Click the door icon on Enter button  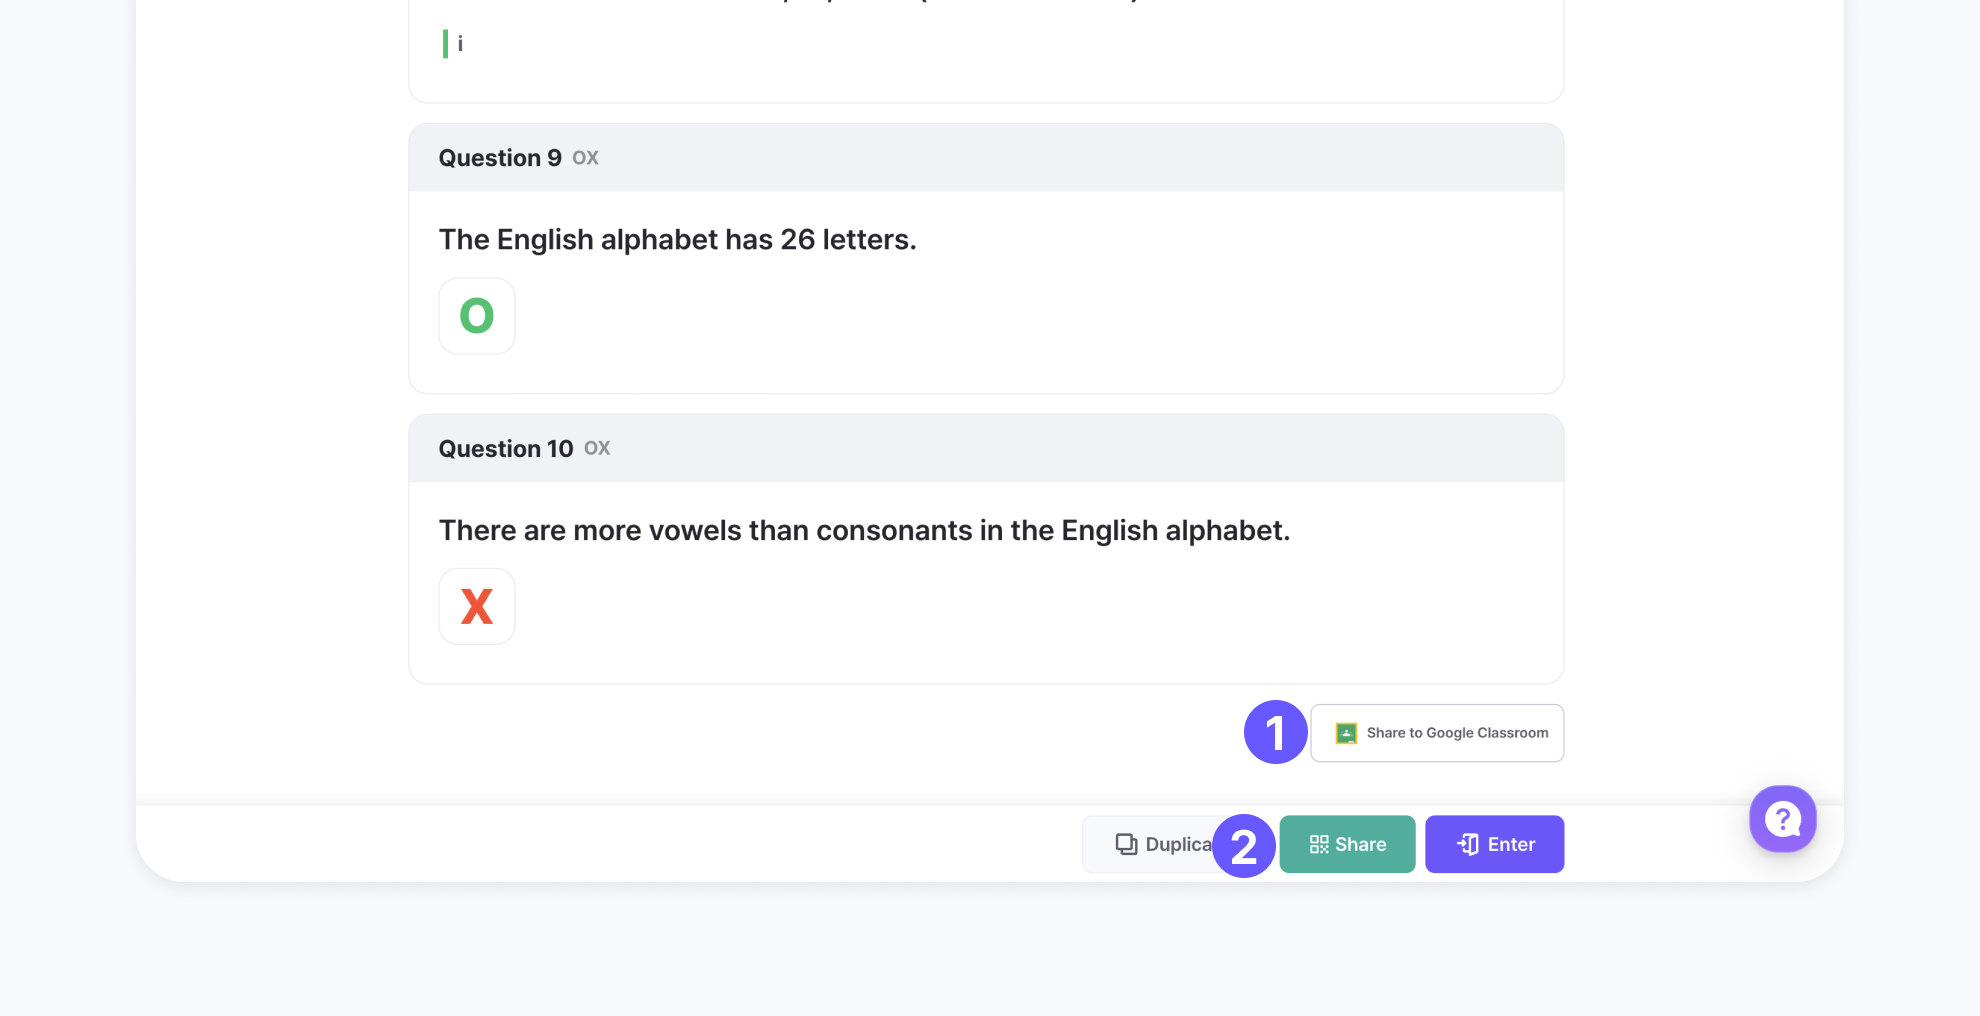click(1468, 845)
